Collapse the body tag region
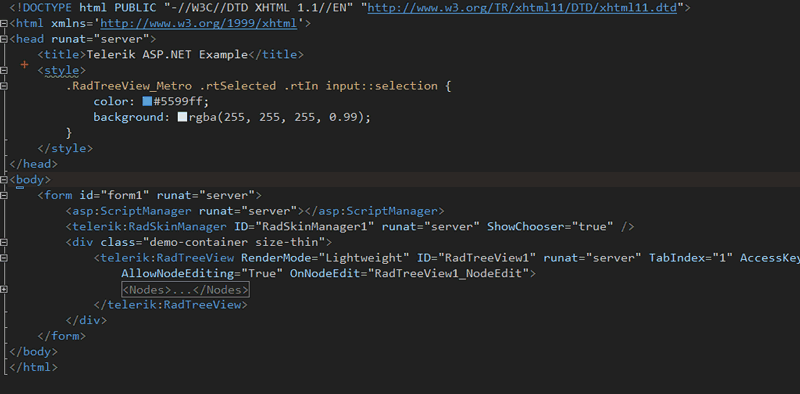This screenshot has height=394, width=800. coord(4,180)
